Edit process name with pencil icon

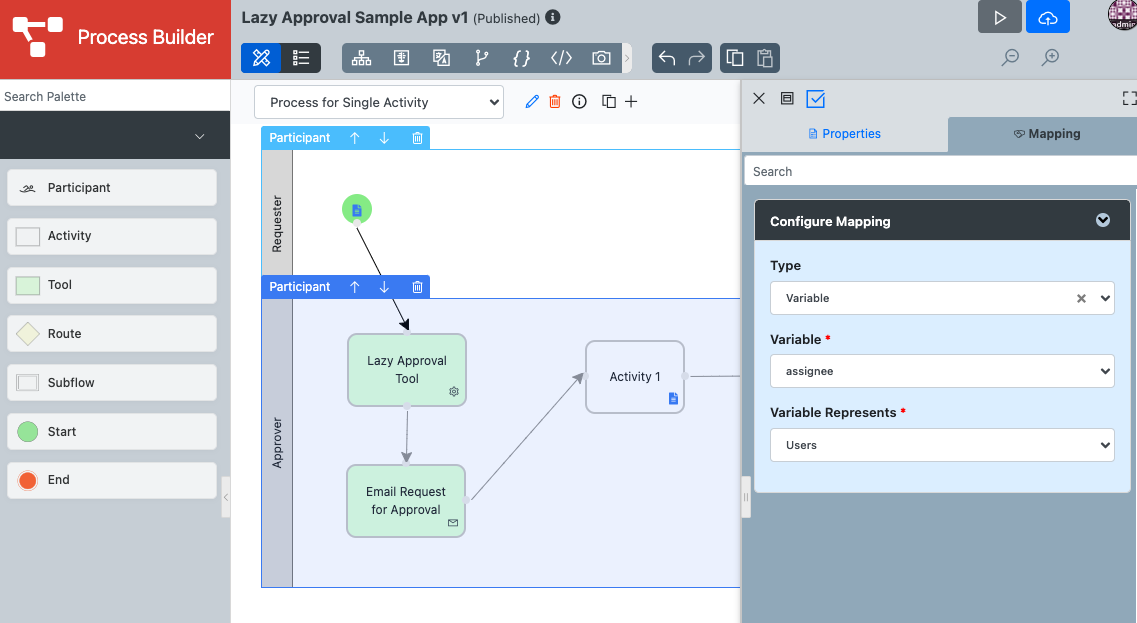[x=532, y=102]
